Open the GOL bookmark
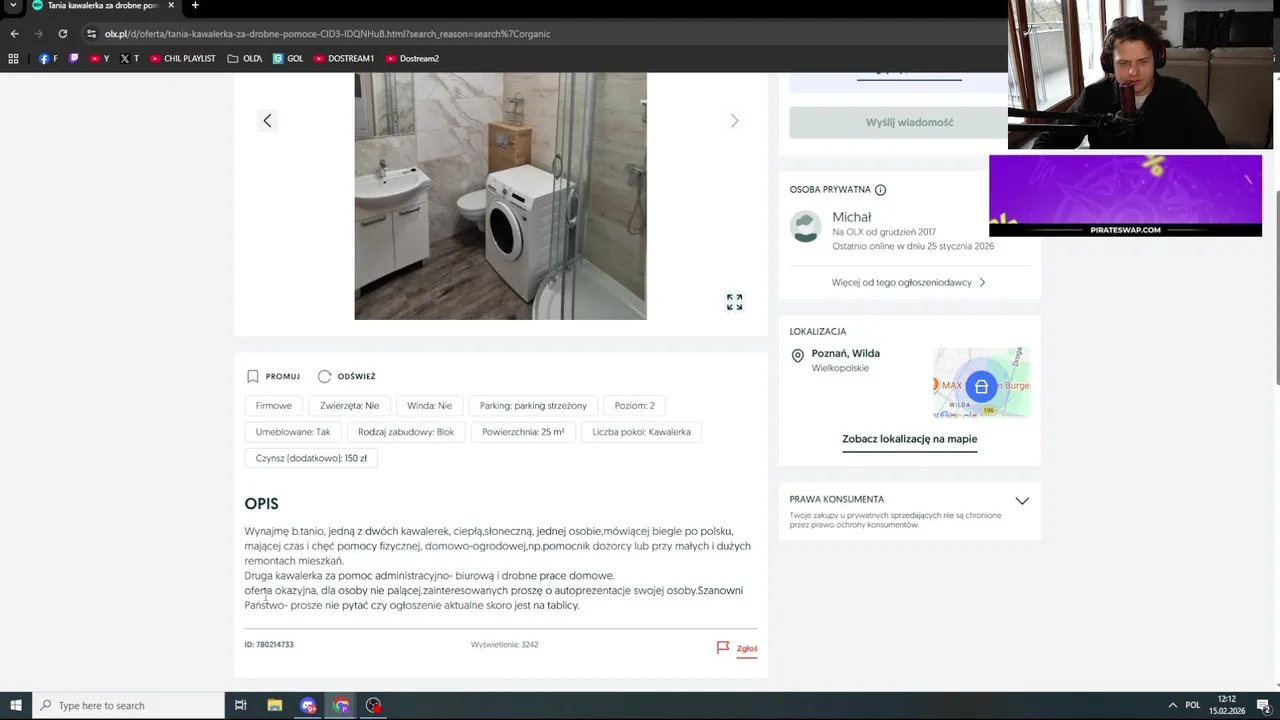1280x720 pixels. tap(288, 59)
